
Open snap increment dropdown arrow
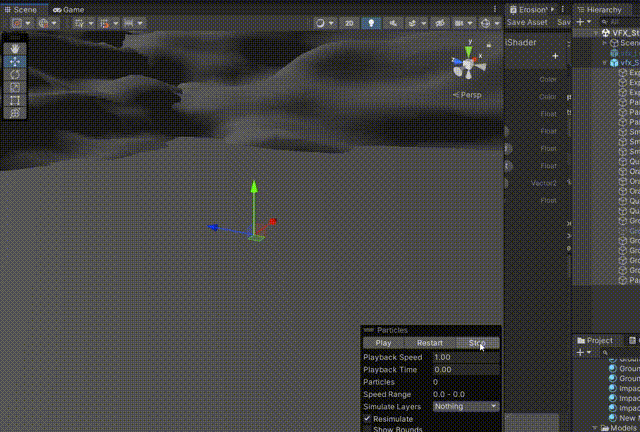click(140, 23)
